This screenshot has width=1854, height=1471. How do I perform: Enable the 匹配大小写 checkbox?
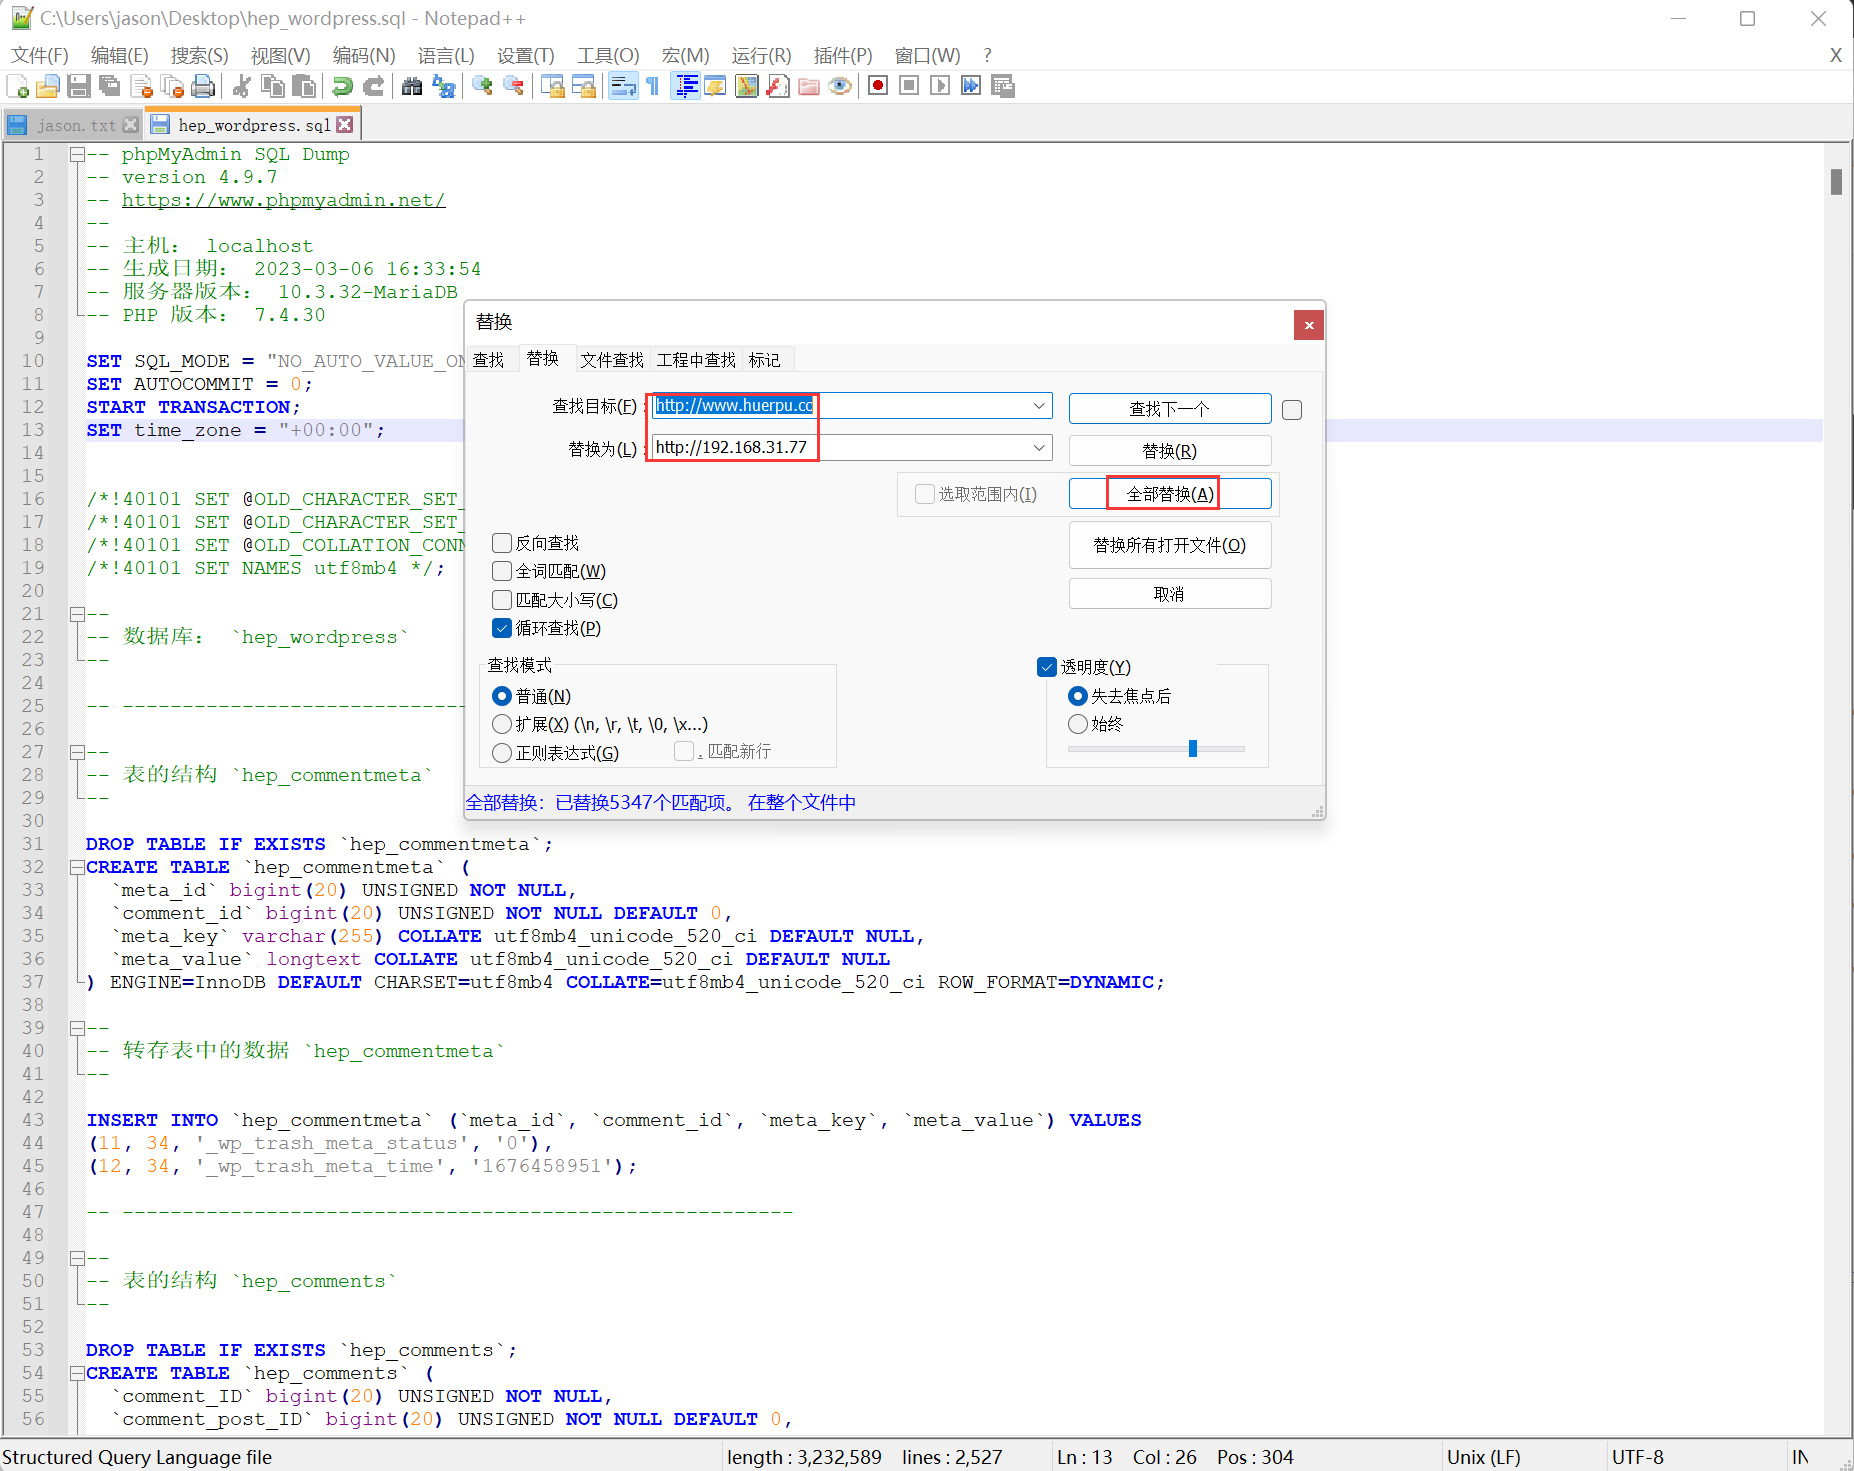502,600
